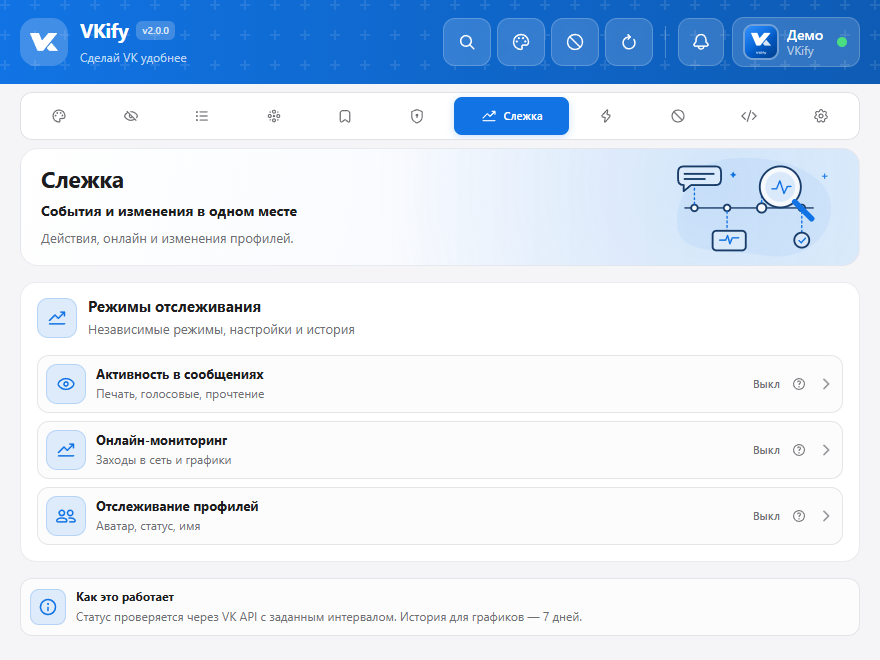Click Выкл status for Онлайн-мониторинг
Image resolution: width=880 pixels, height=660 pixels.
(x=766, y=450)
